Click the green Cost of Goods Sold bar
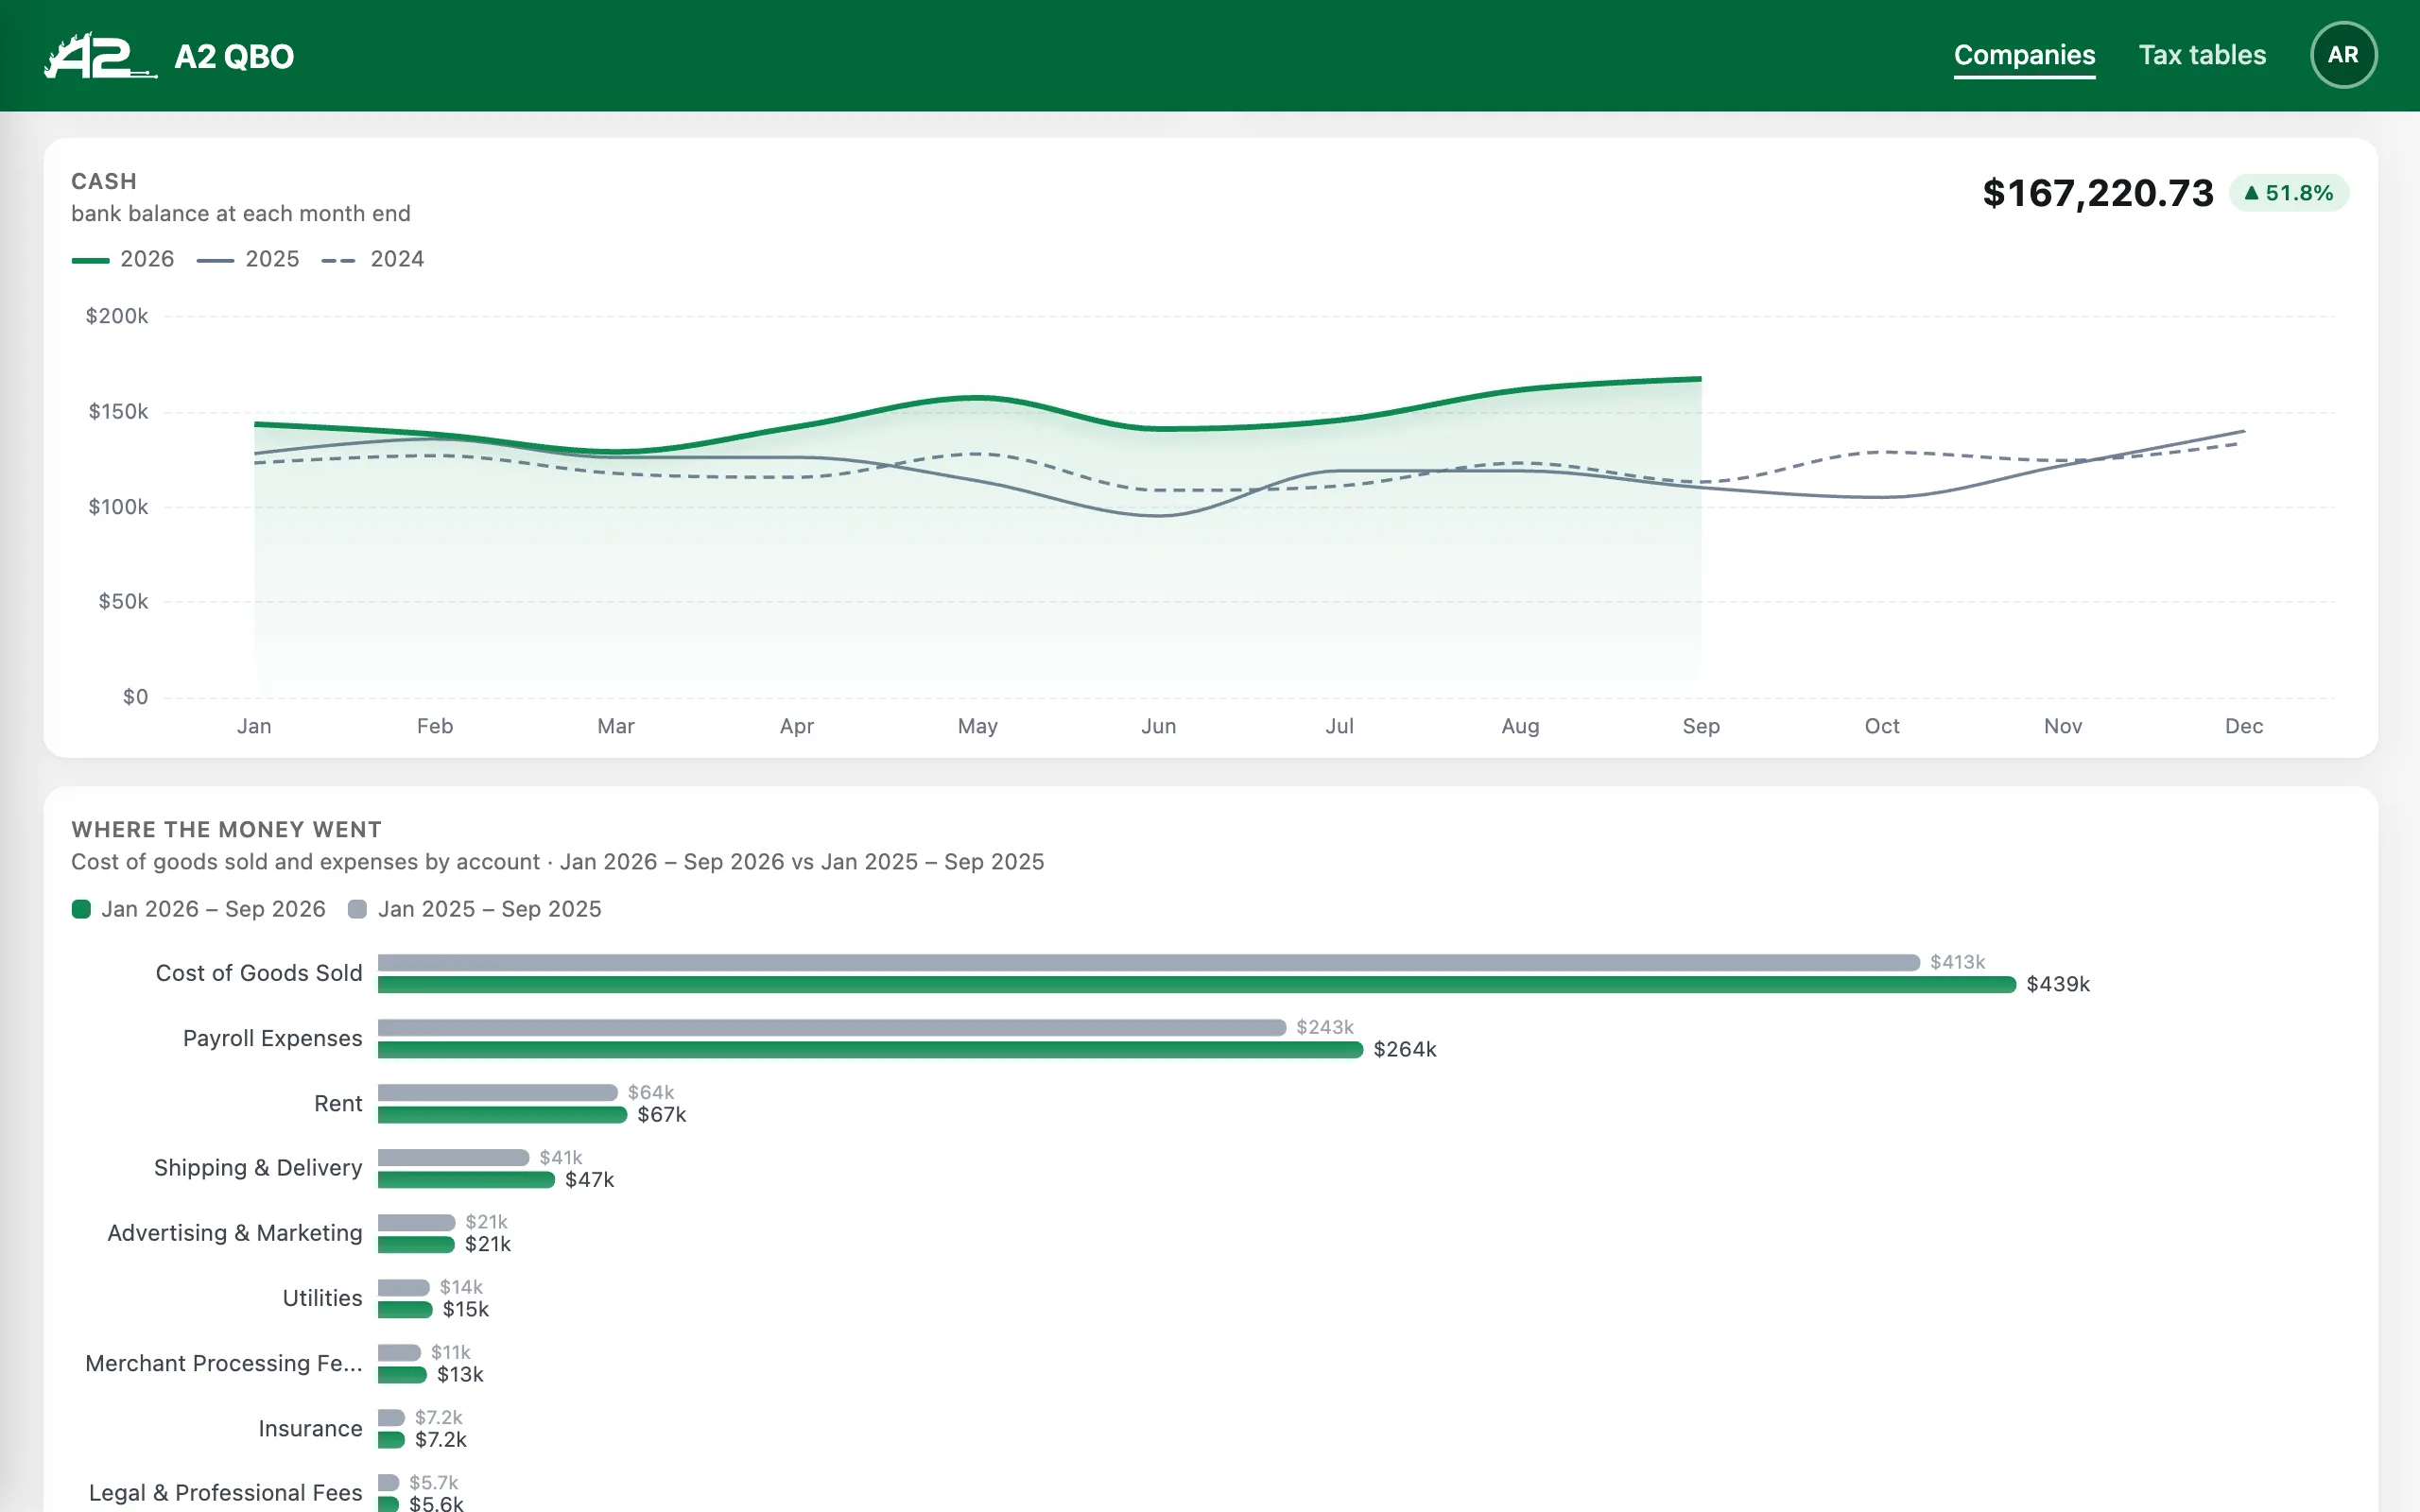Image resolution: width=2420 pixels, height=1512 pixels. coord(1196,985)
